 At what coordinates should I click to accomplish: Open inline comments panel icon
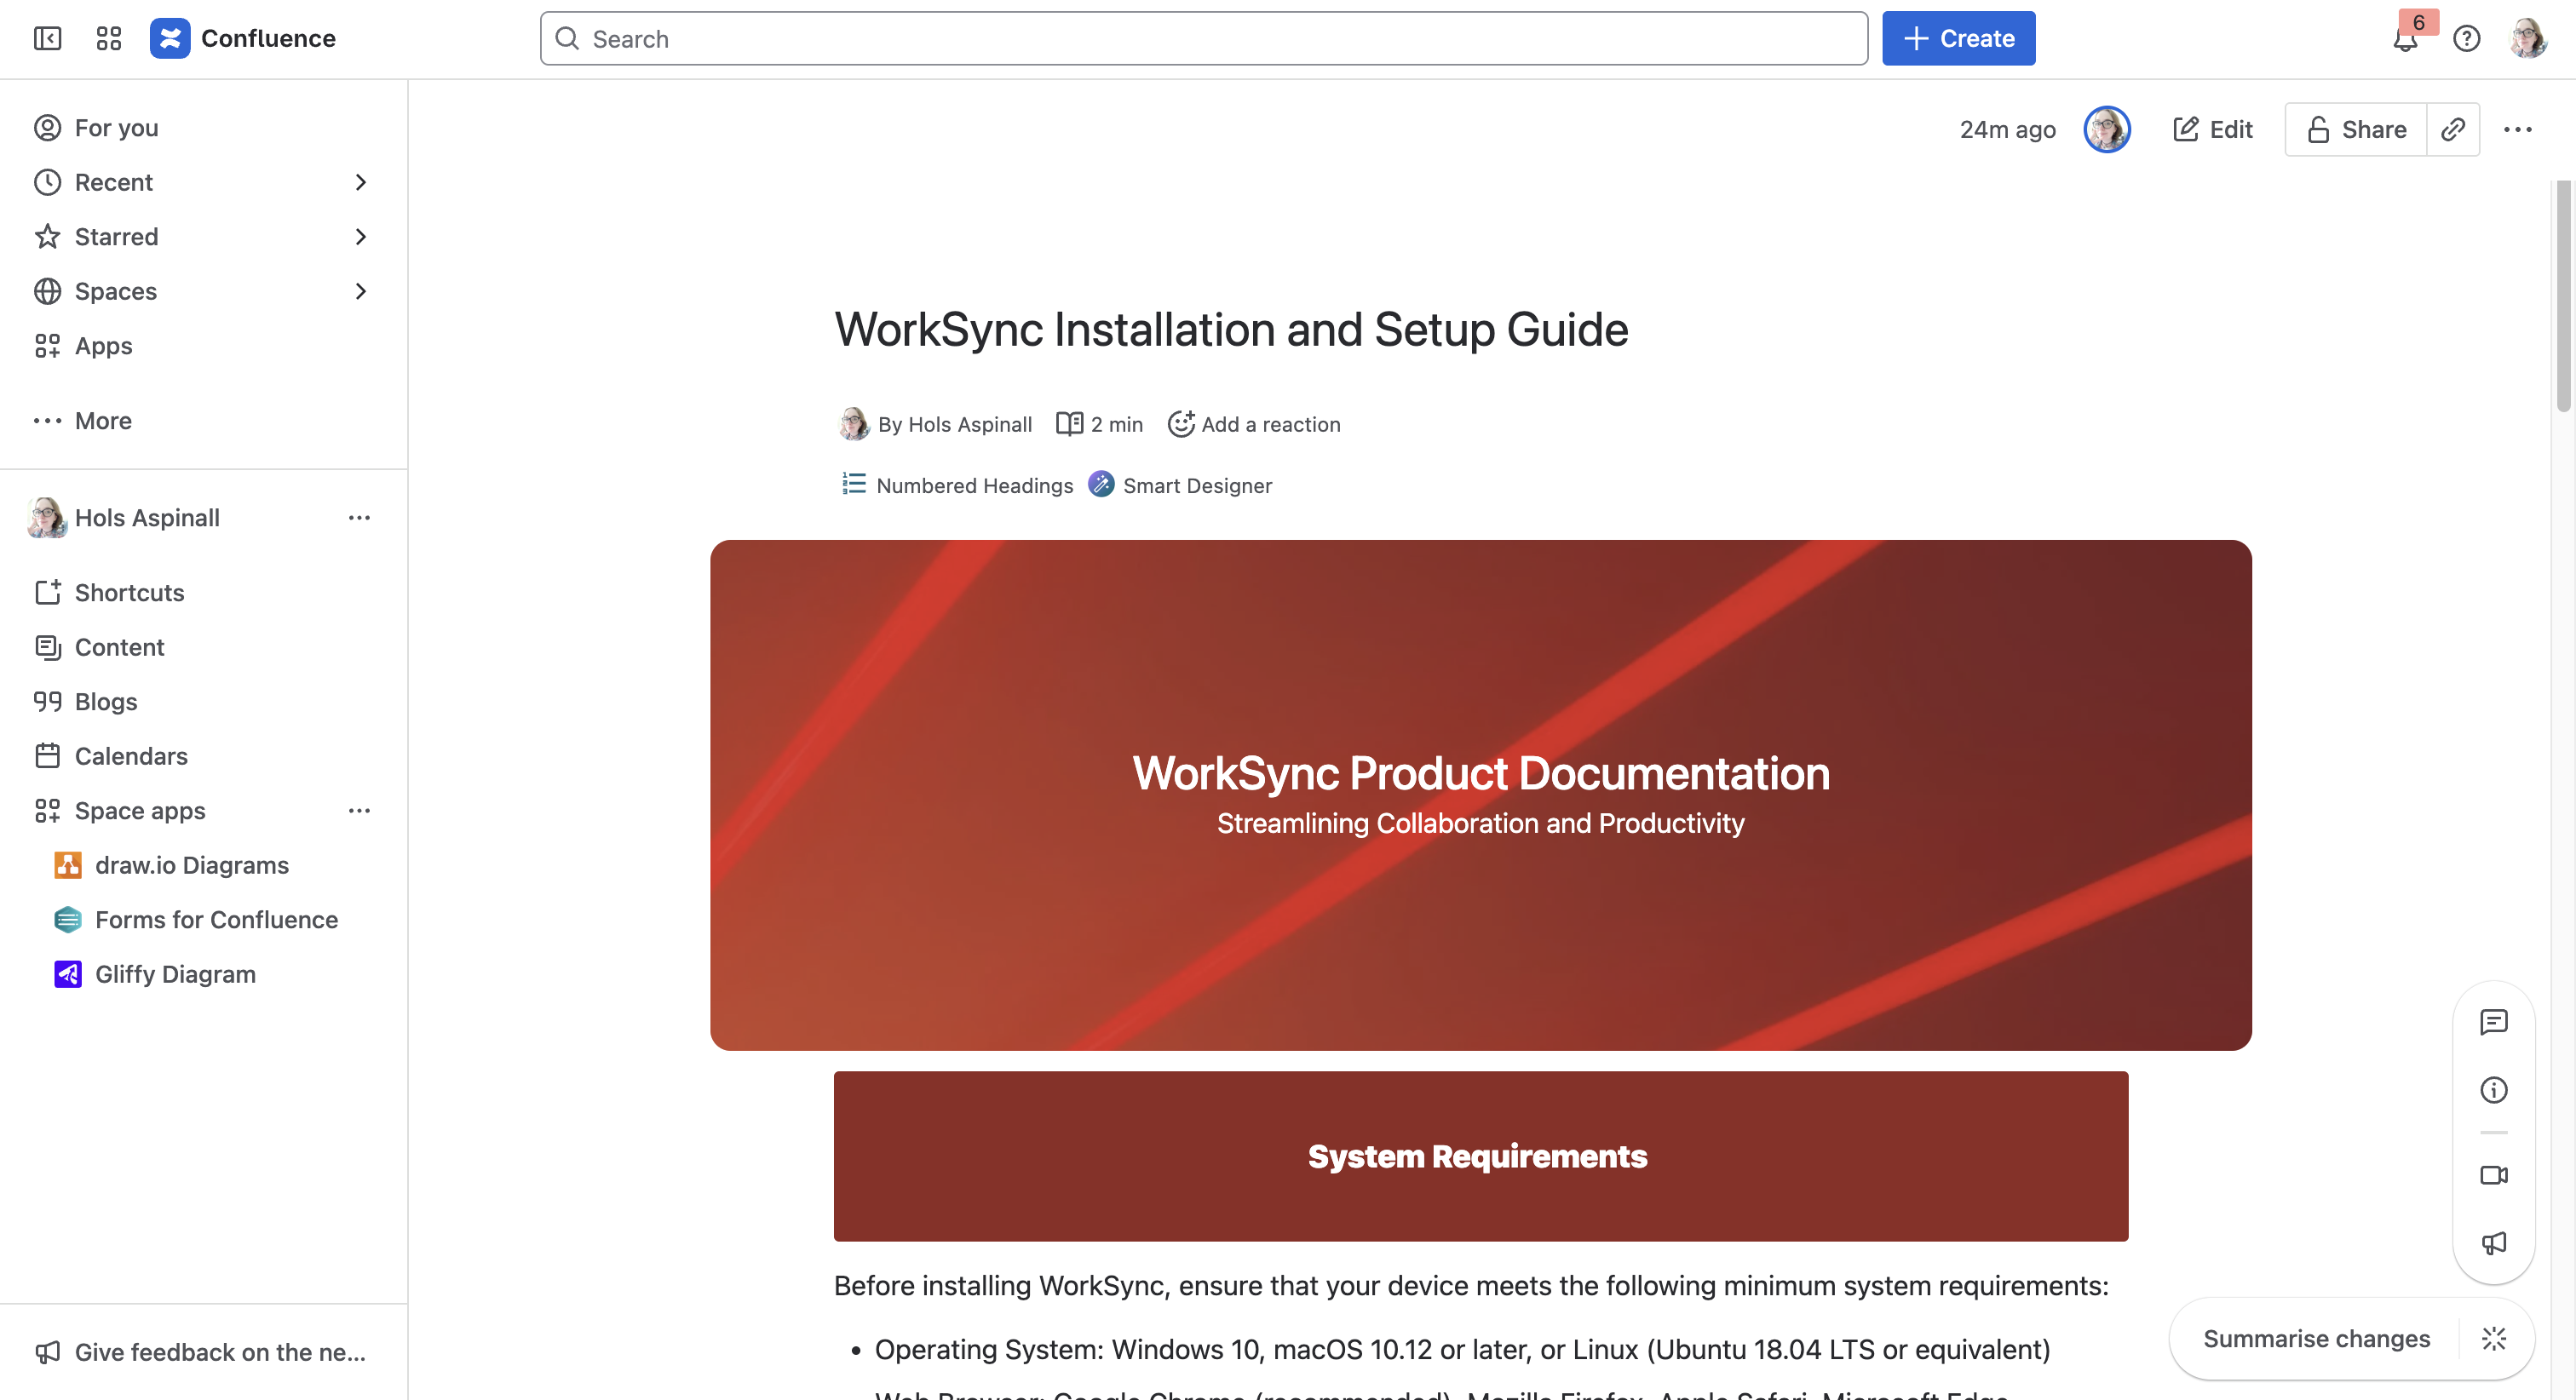click(2493, 1021)
